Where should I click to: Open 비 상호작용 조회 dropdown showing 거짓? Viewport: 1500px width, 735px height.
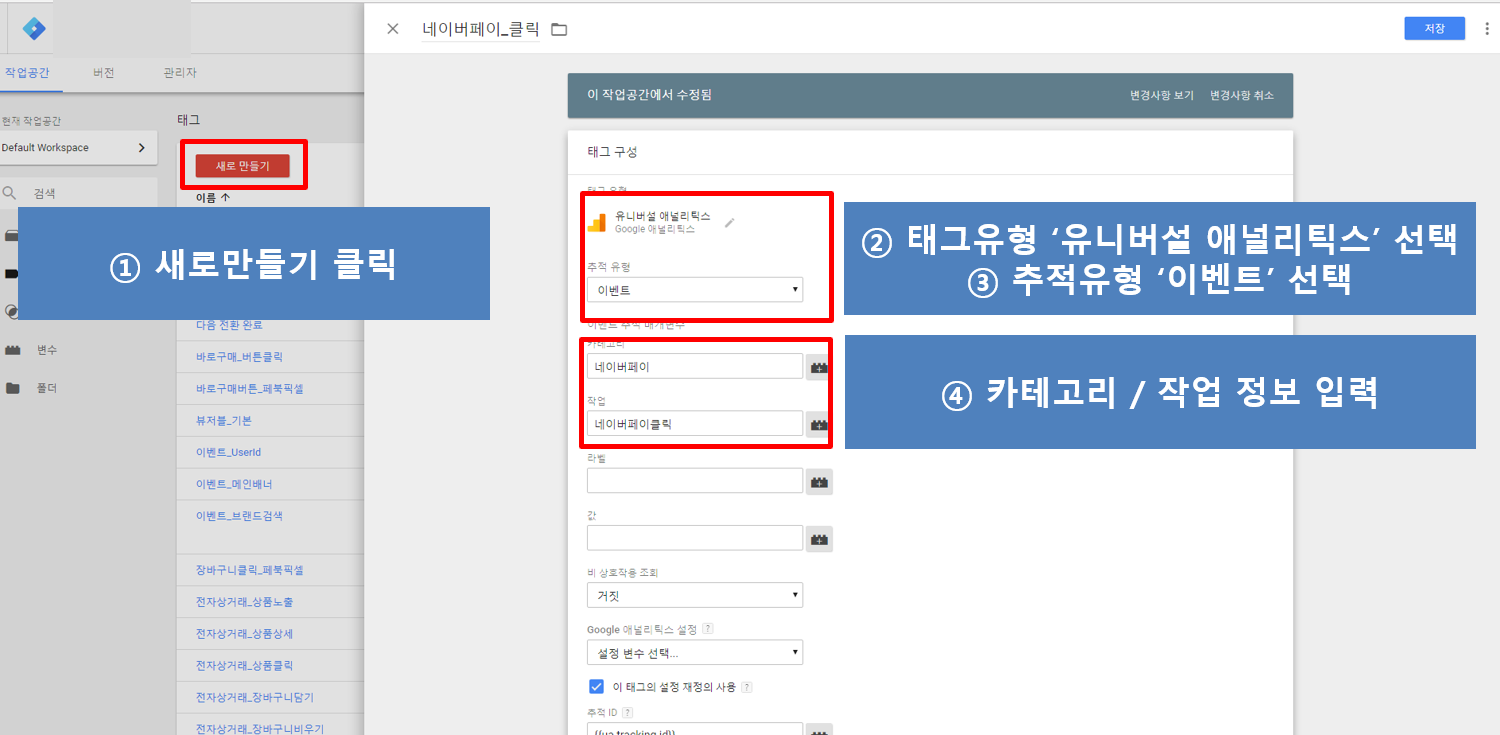tap(695, 595)
